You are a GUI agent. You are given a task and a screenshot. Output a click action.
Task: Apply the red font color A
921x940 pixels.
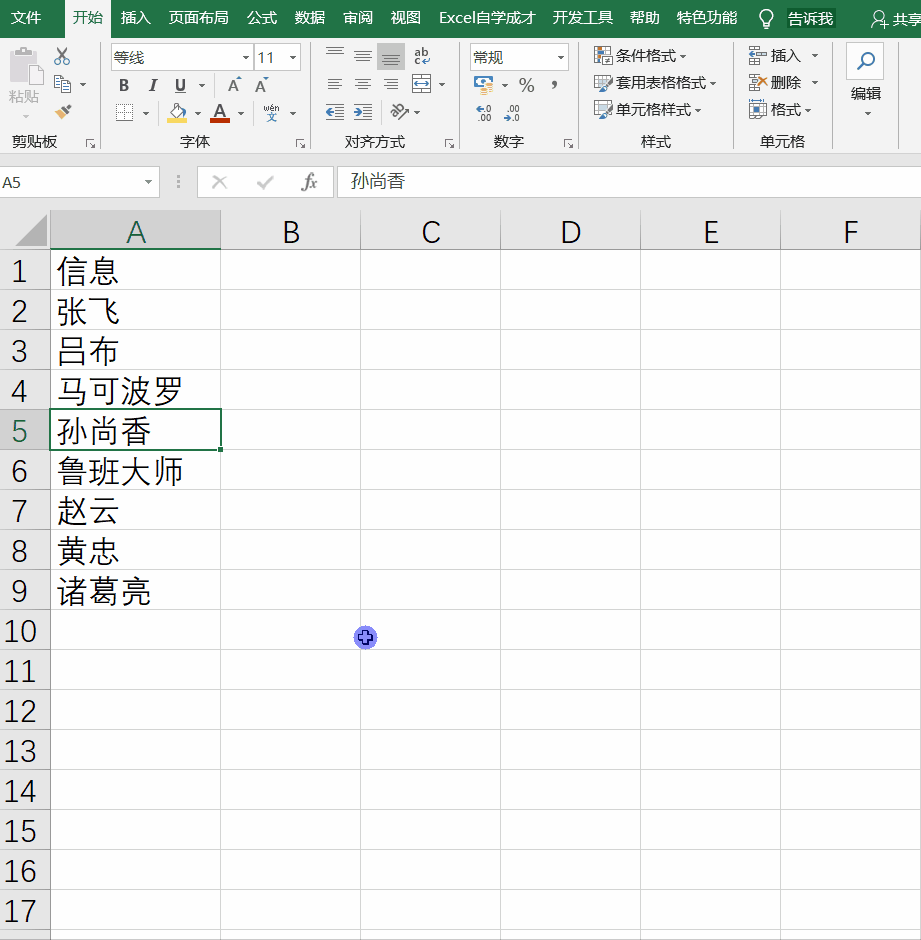(220, 112)
